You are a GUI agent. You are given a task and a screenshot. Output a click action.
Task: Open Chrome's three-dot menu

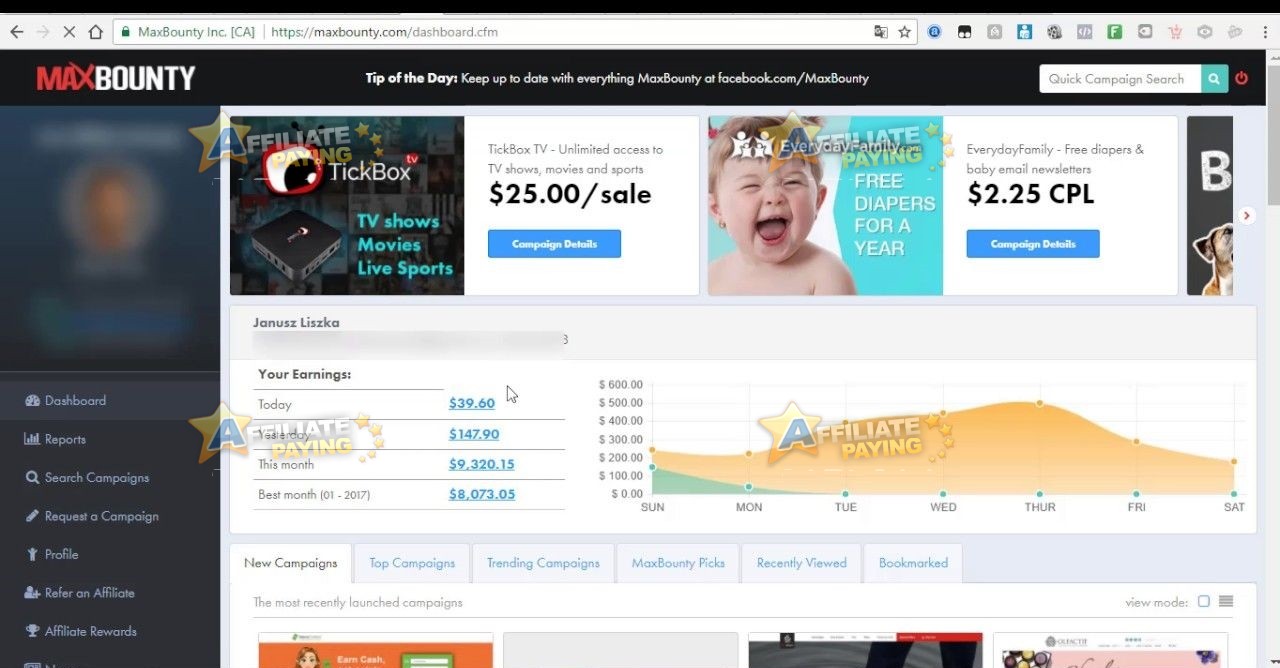point(1265,32)
